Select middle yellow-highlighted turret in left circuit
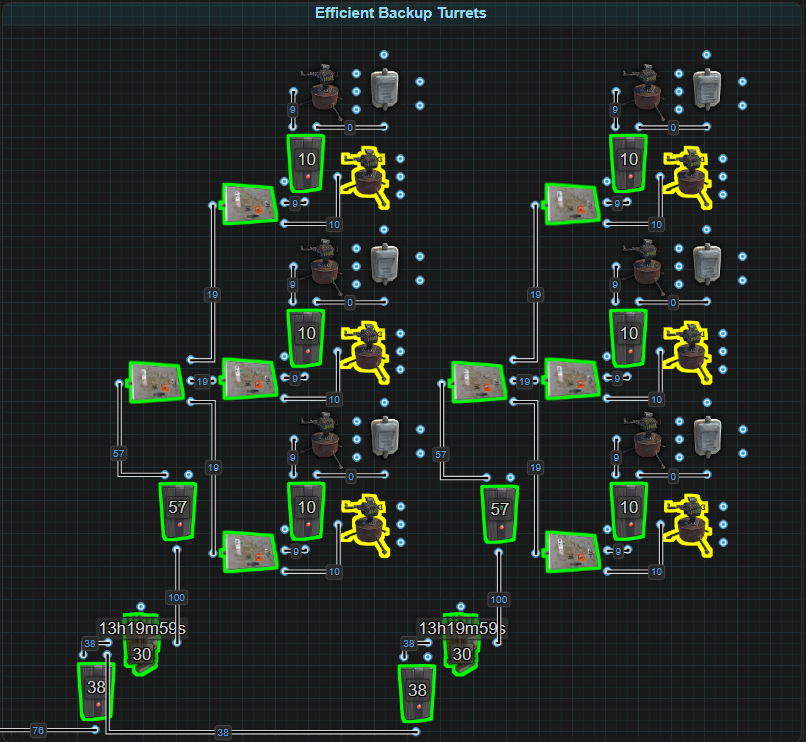The image size is (806, 742). pos(366,352)
